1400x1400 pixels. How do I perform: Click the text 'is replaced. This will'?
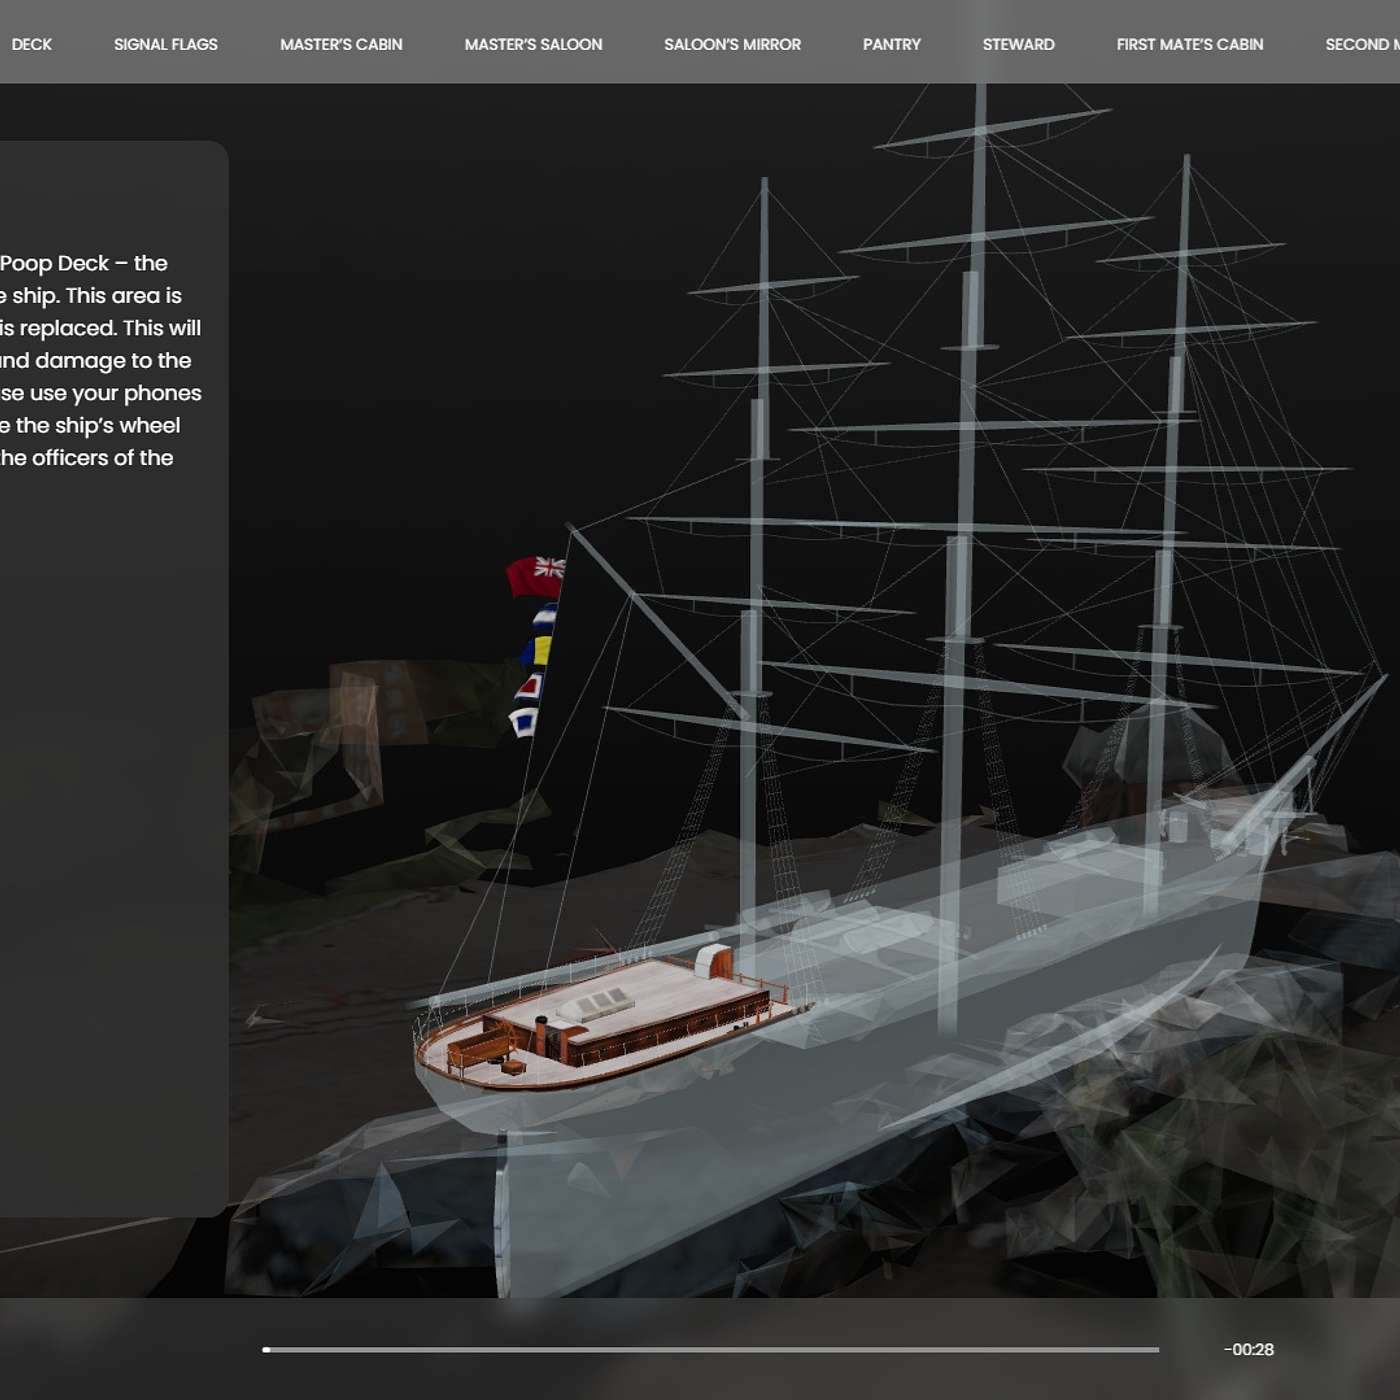(100, 328)
